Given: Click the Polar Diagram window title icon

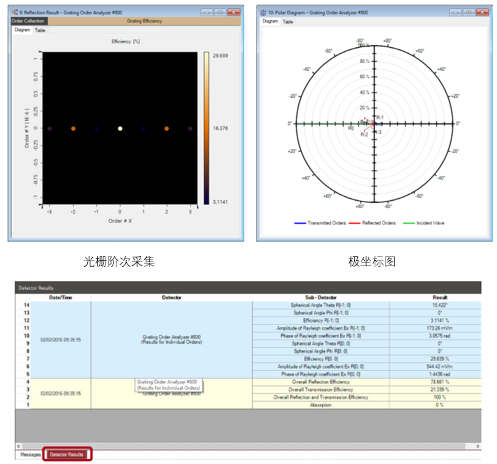Looking at the screenshot, I should (x=263, y=12).
